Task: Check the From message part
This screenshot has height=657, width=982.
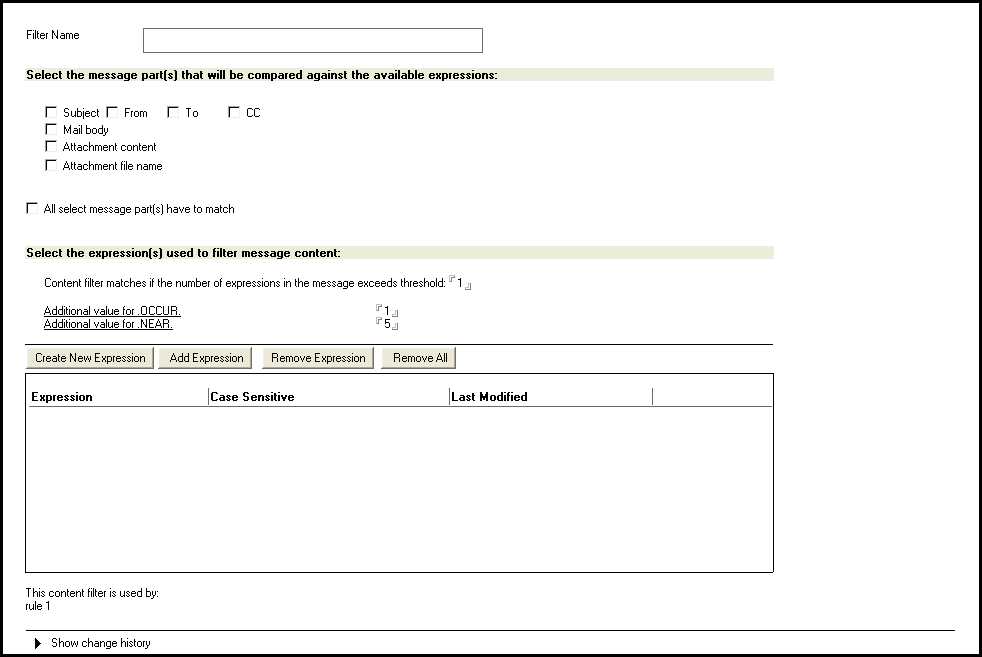Action: point(113,113)
